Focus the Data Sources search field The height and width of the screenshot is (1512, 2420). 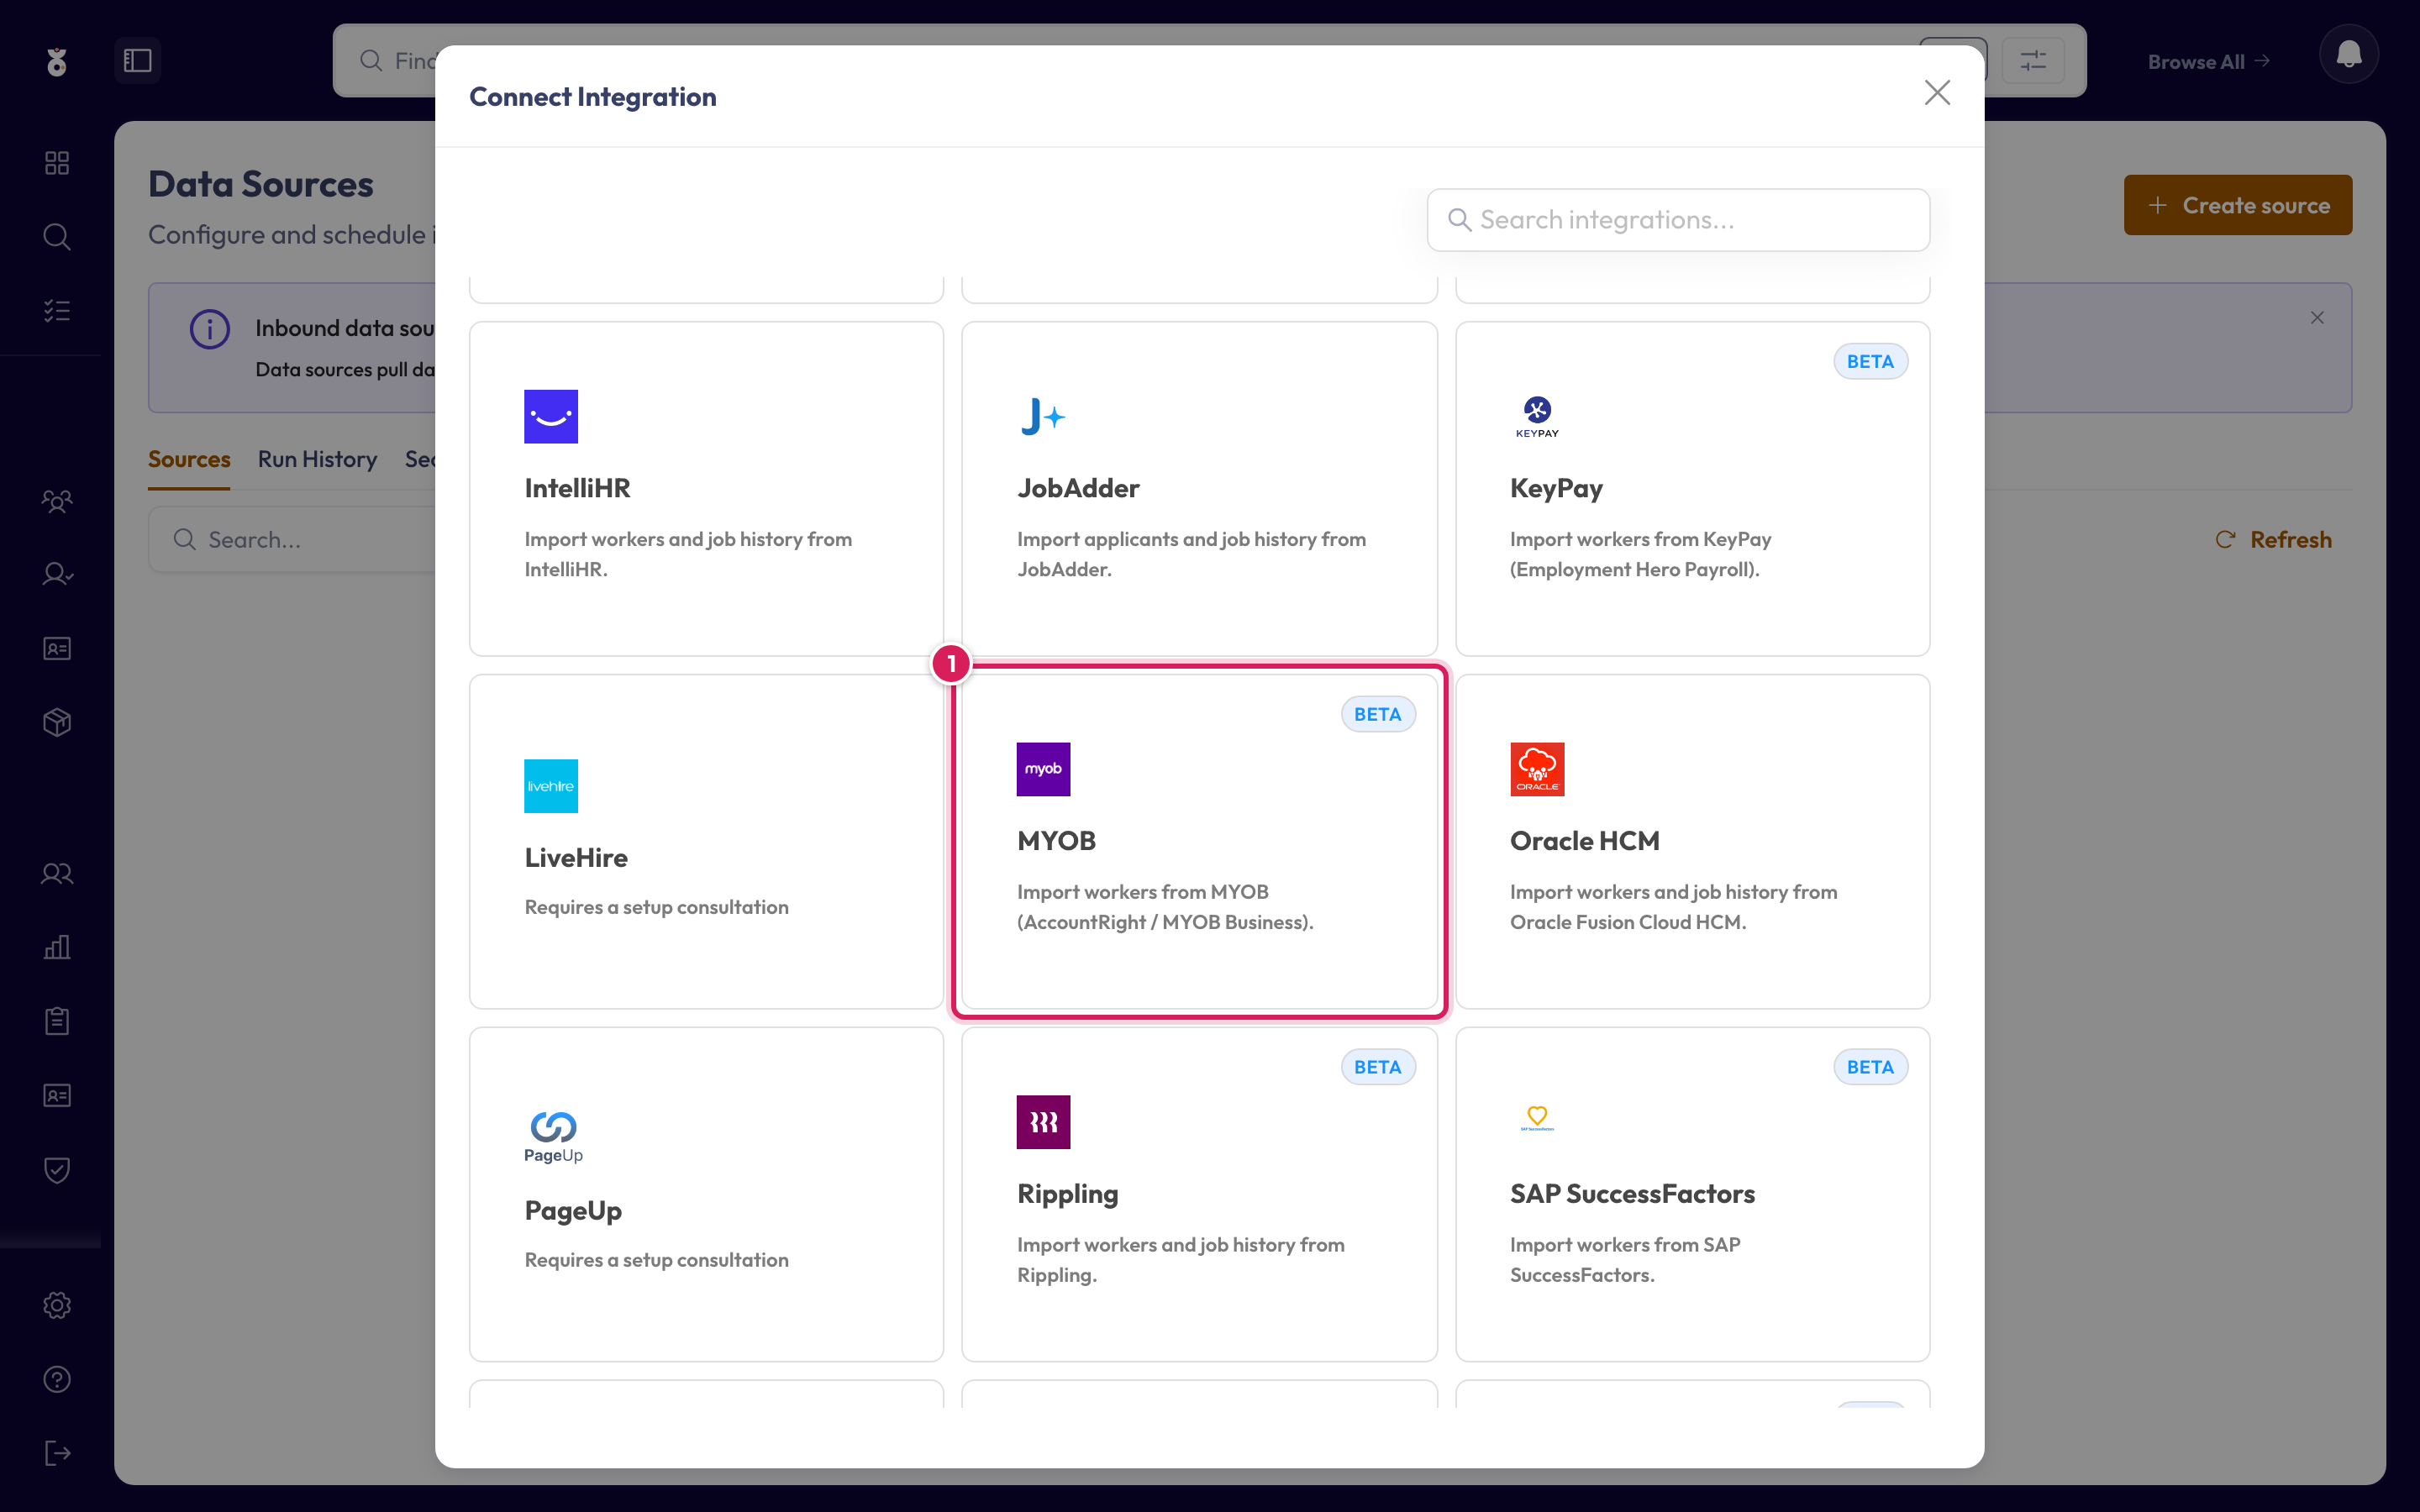[292, 540]
